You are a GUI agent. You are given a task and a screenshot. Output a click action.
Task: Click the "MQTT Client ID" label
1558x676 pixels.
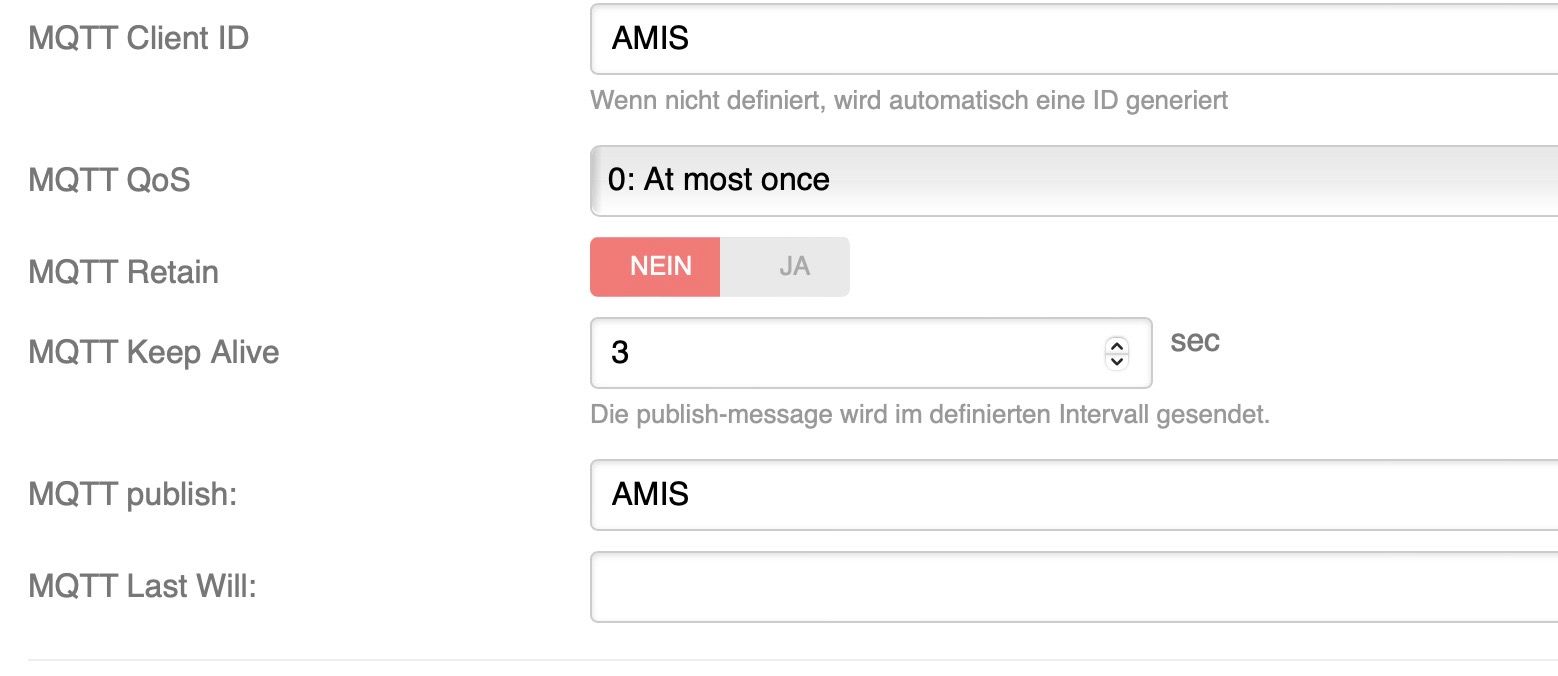139,39
